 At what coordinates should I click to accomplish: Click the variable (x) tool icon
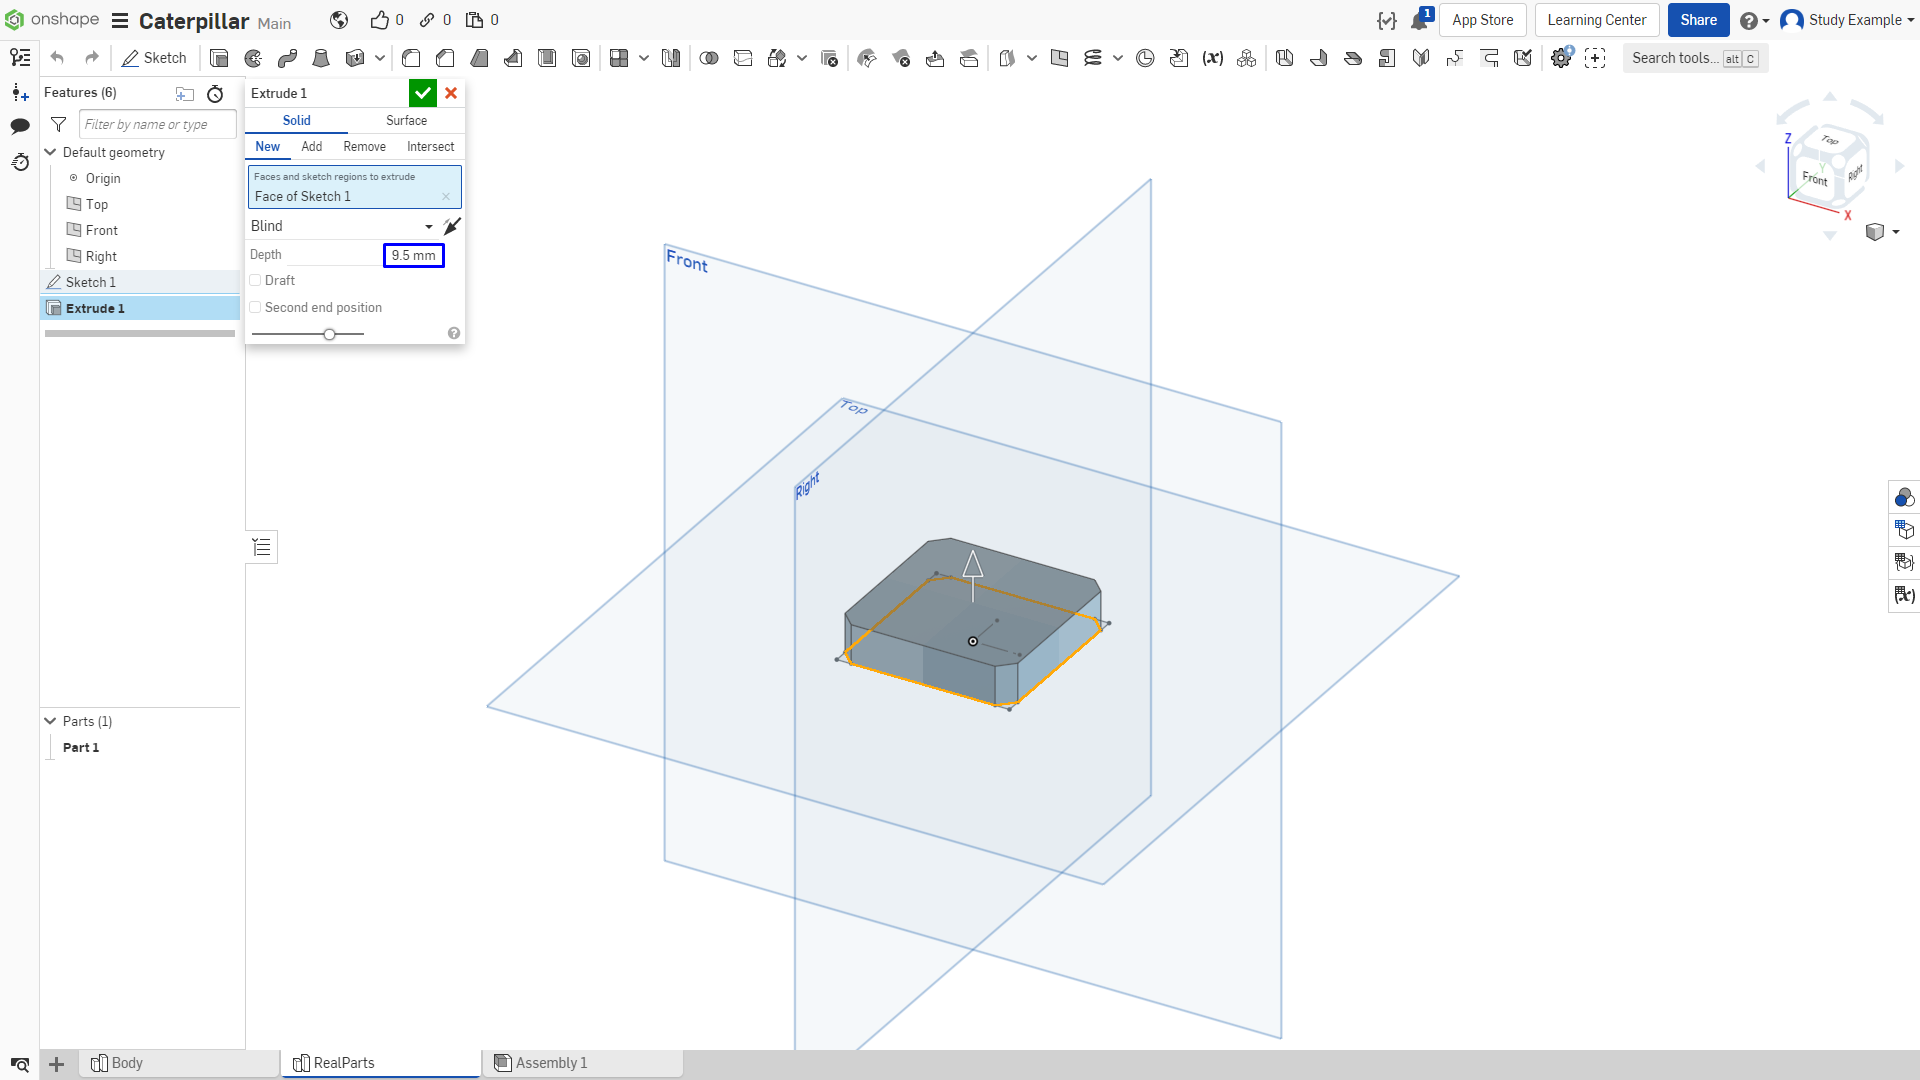click(1213, 58)
